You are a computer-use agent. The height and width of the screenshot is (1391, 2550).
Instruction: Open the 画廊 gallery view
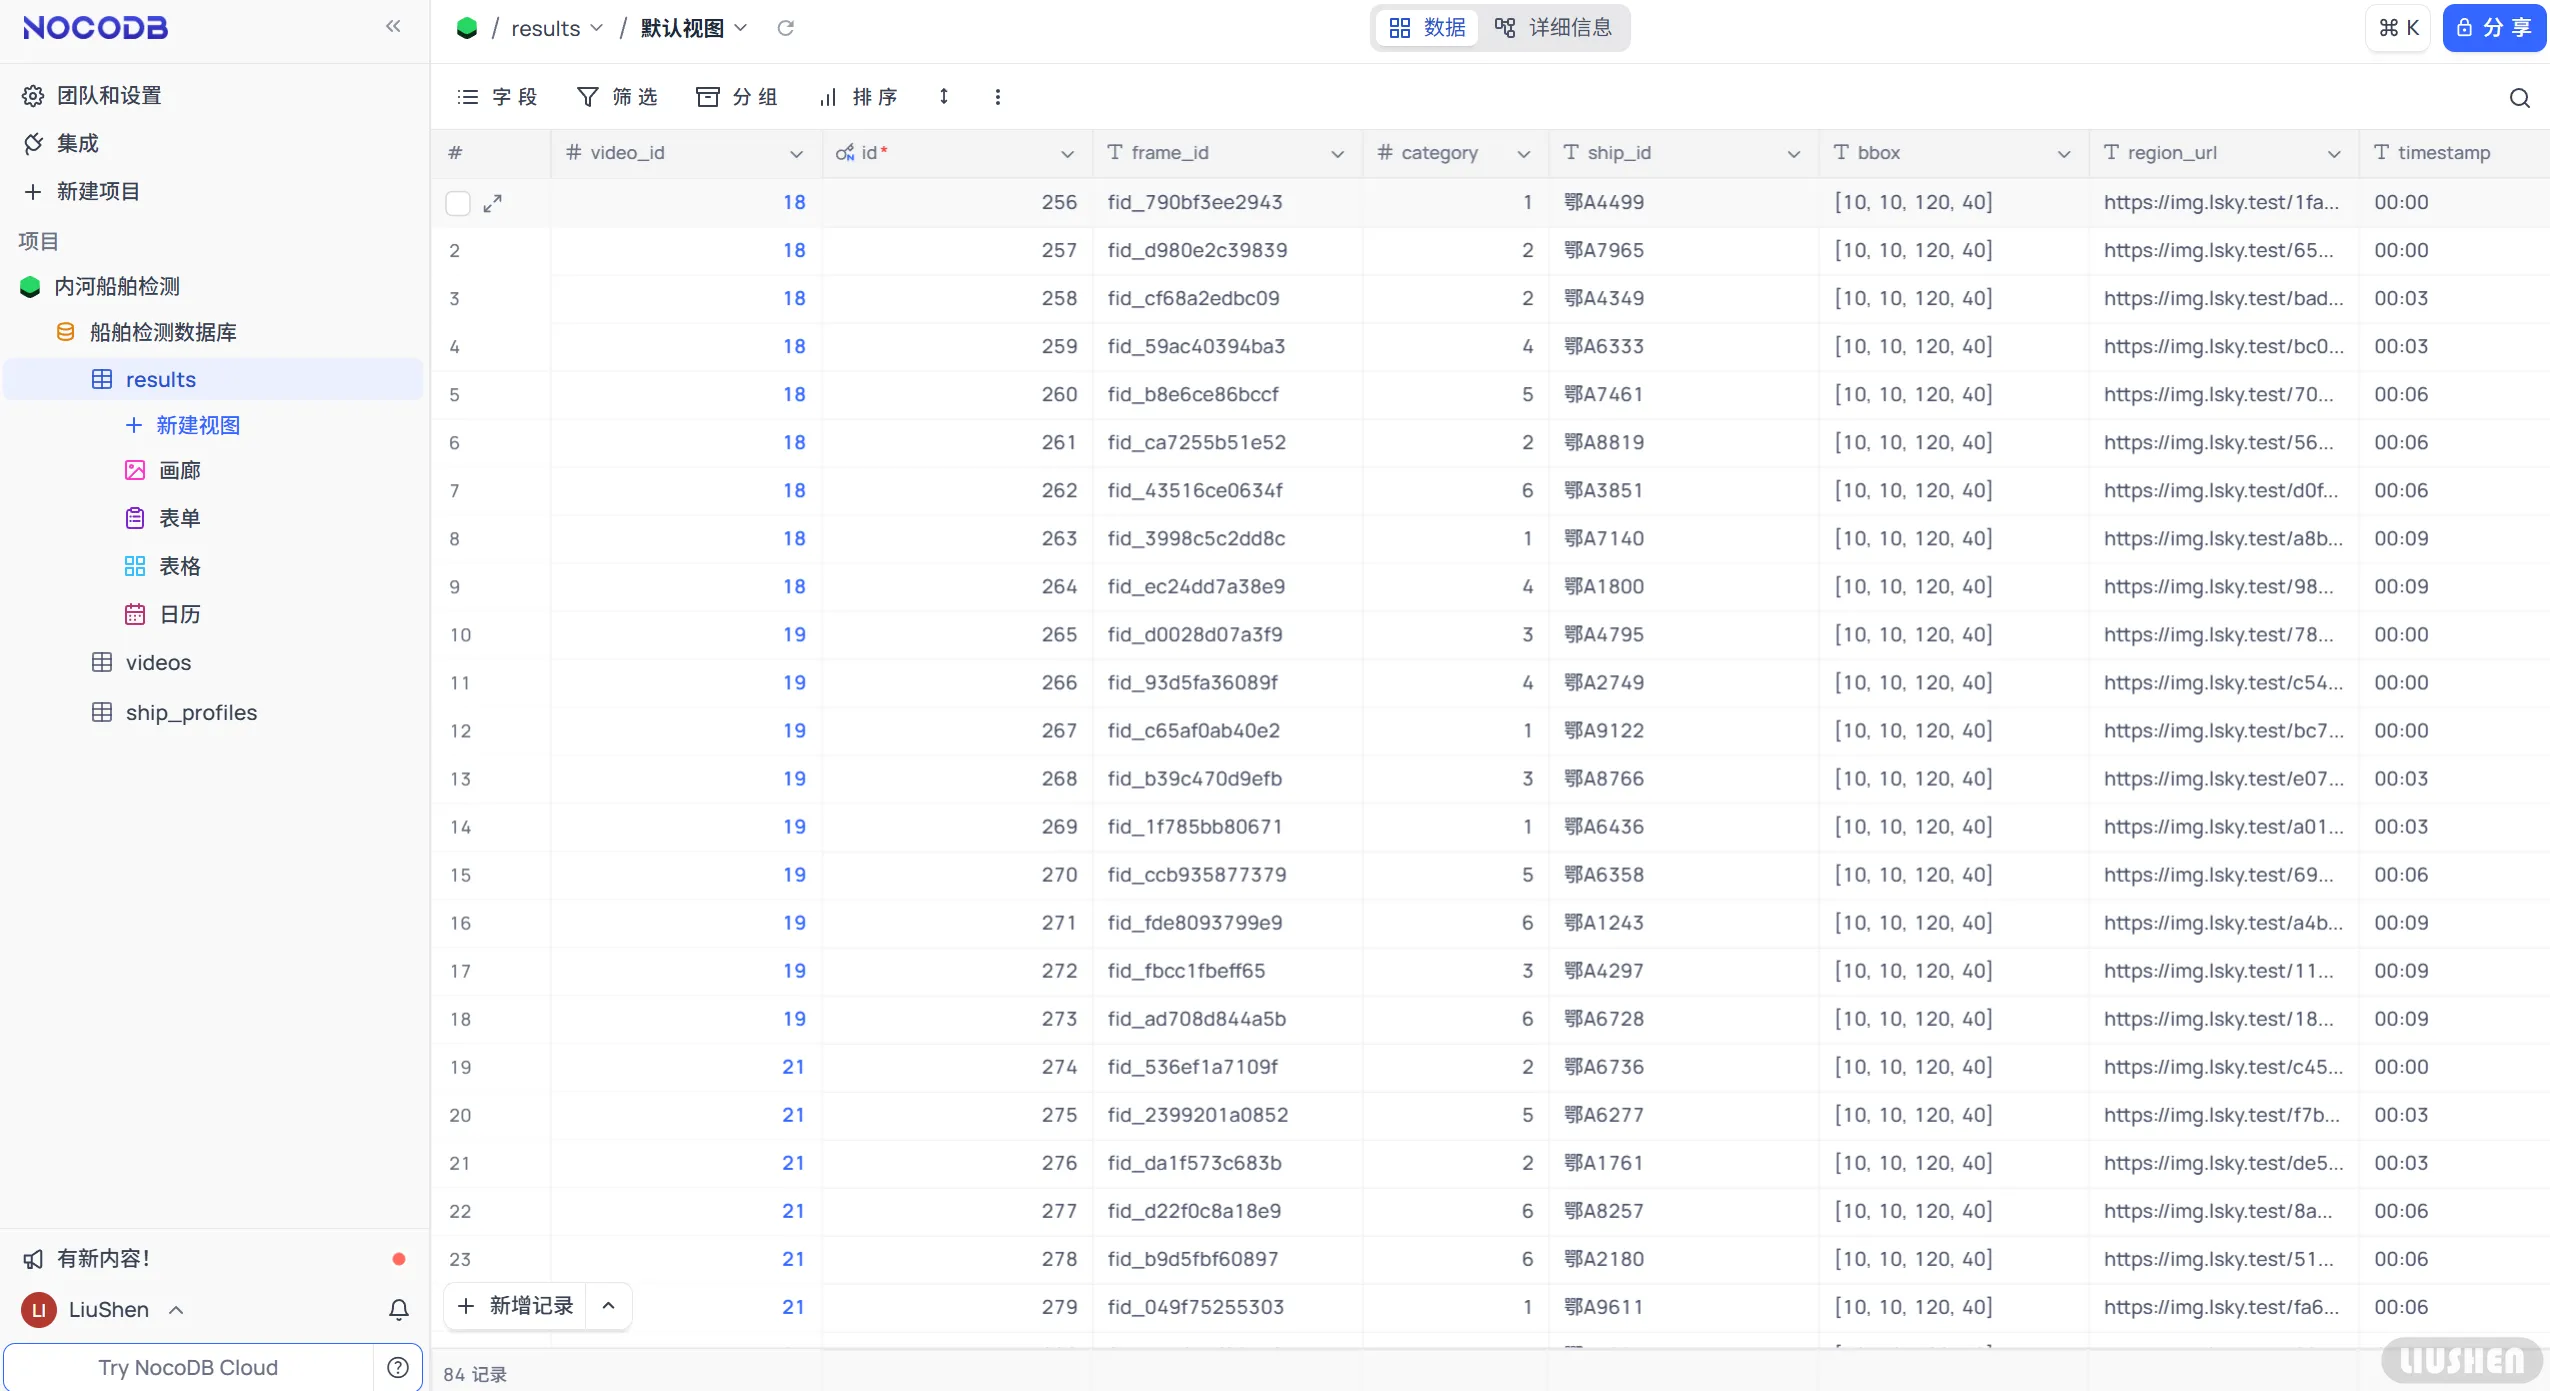point(179,470)
